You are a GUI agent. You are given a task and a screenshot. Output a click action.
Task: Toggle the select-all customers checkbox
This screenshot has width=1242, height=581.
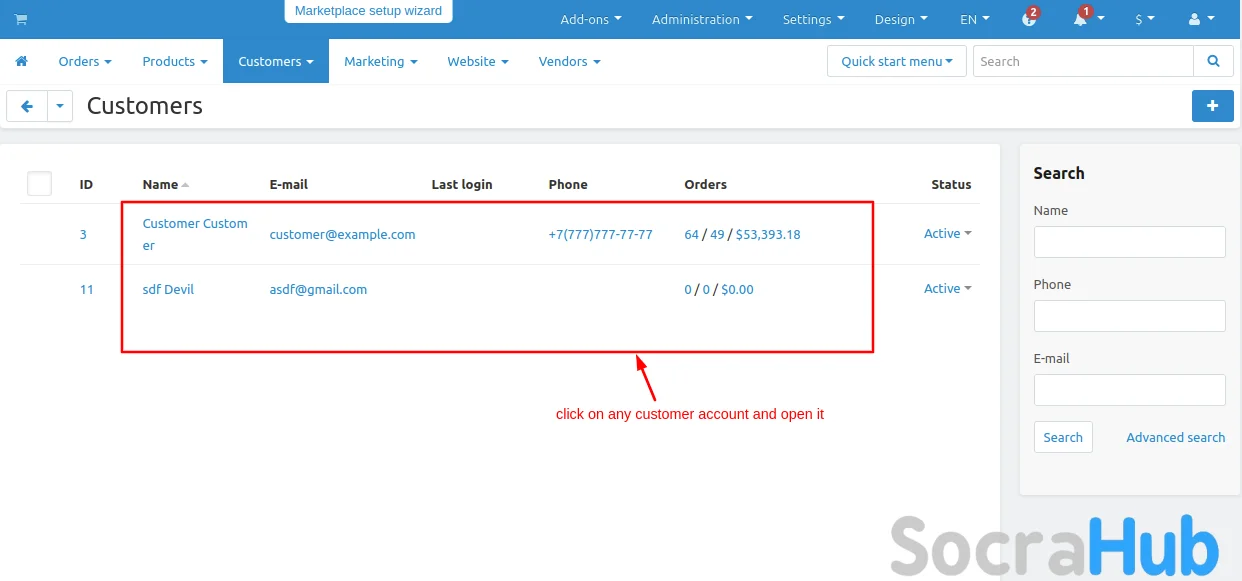point(39,184)
